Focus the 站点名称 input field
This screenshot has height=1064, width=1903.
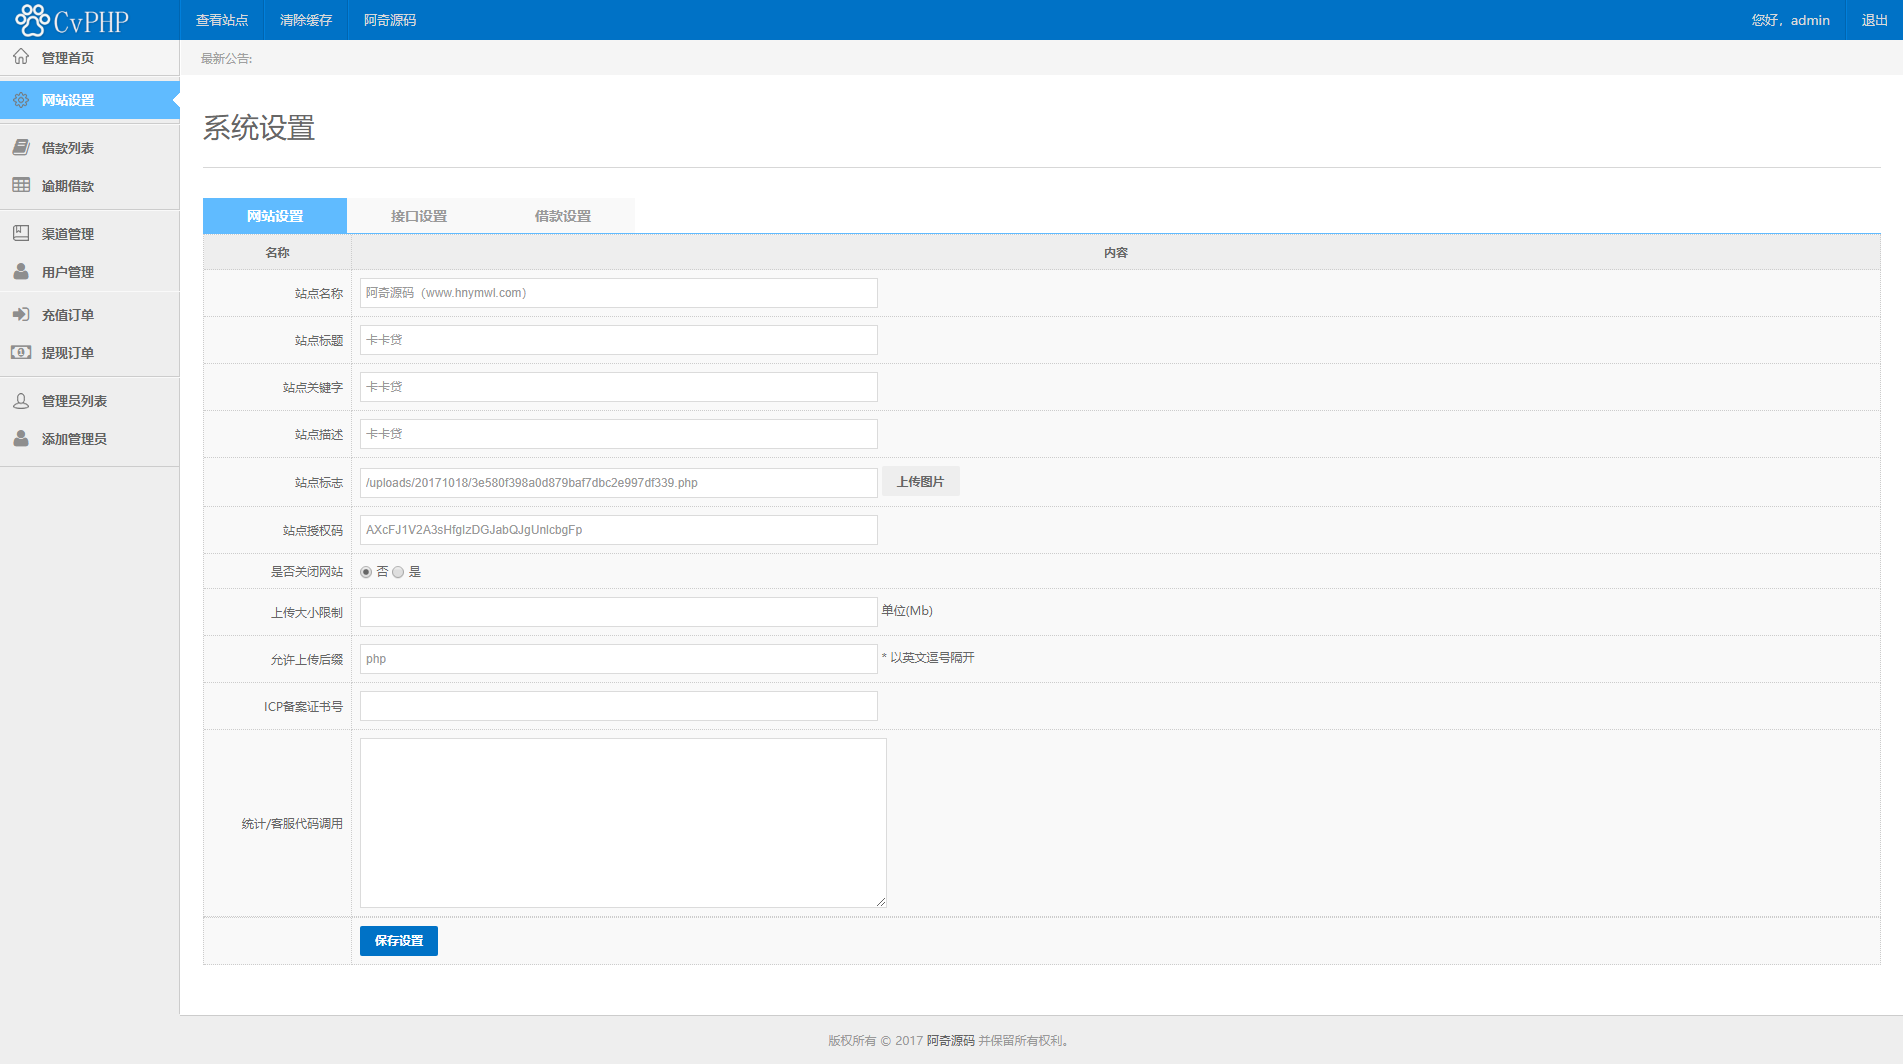[x=619, y=293]
